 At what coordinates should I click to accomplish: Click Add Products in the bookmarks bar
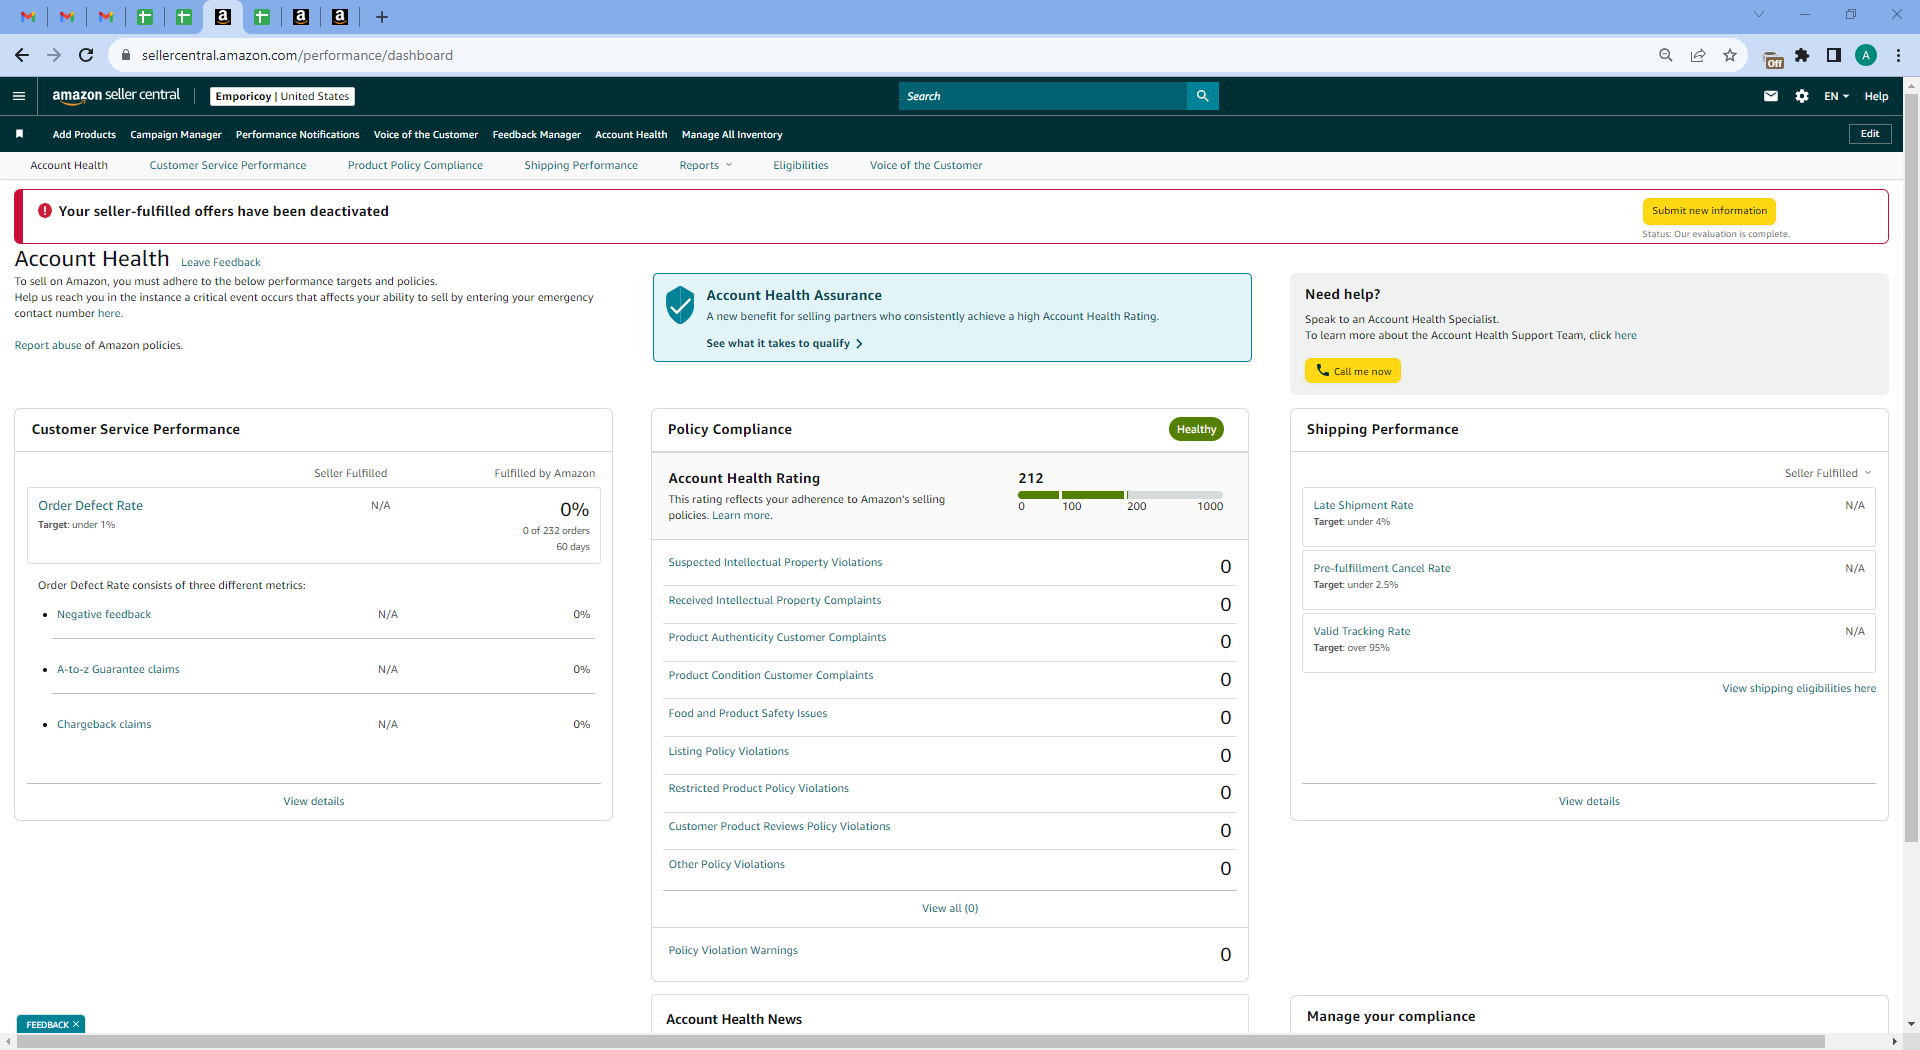(x=84, y=134)
